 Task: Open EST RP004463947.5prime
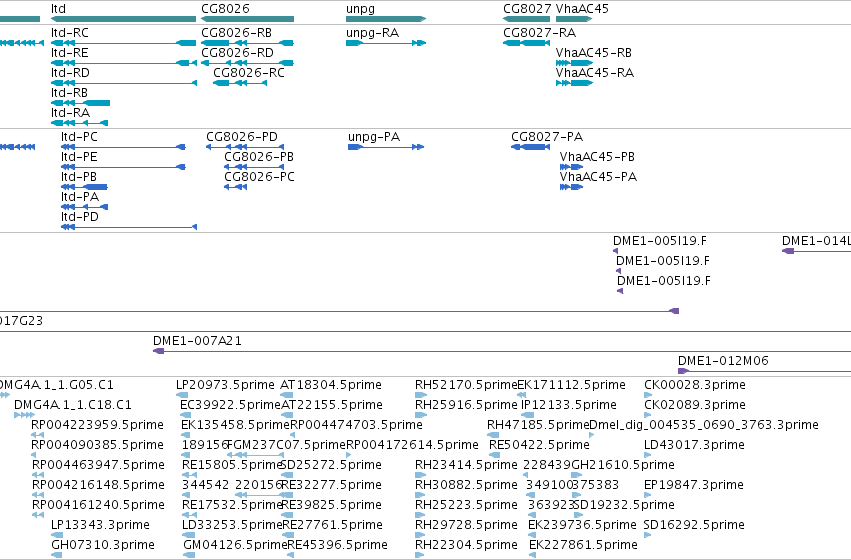click(x=98, y=465)
